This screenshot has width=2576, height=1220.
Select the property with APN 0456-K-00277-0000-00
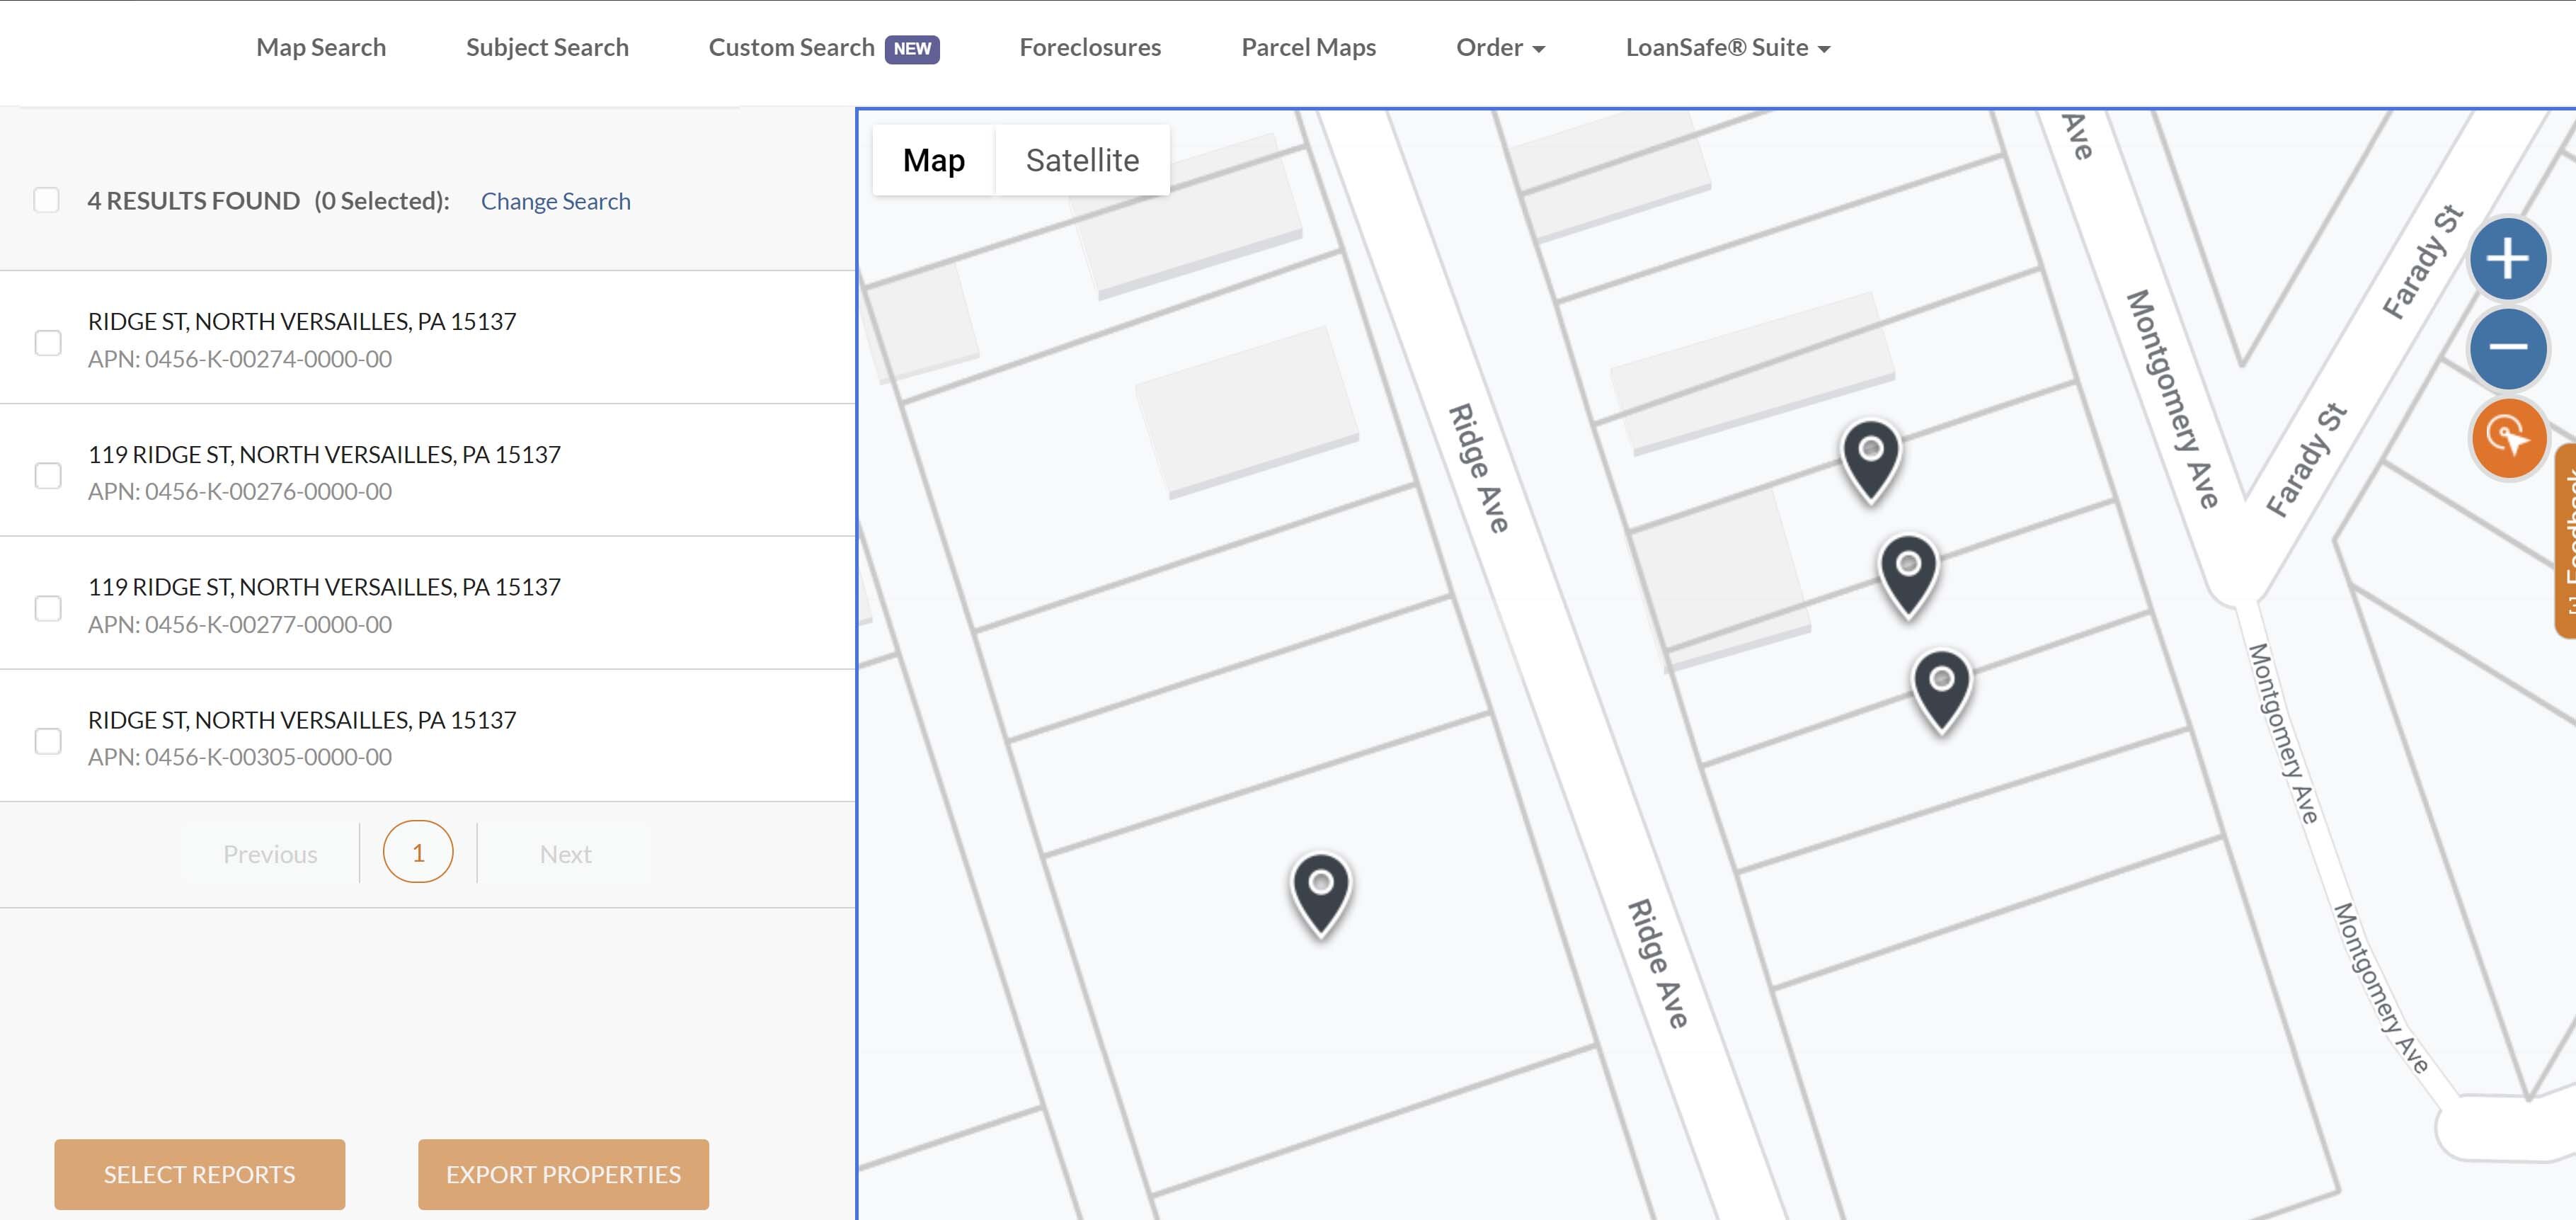pyautogui.click(x=48, y=608)
